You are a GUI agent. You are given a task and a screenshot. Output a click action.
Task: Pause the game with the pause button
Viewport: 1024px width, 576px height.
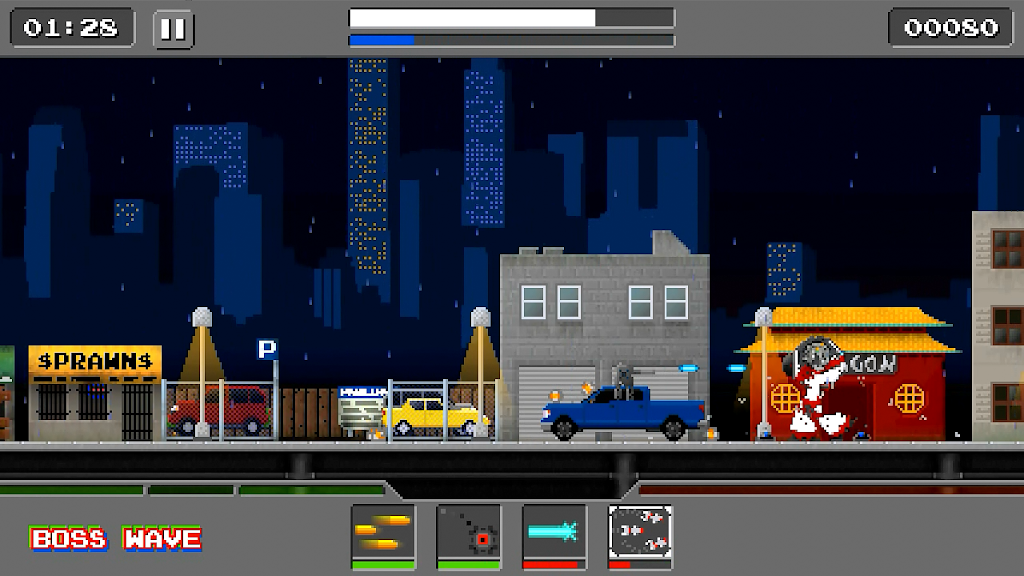pos(173,28)
